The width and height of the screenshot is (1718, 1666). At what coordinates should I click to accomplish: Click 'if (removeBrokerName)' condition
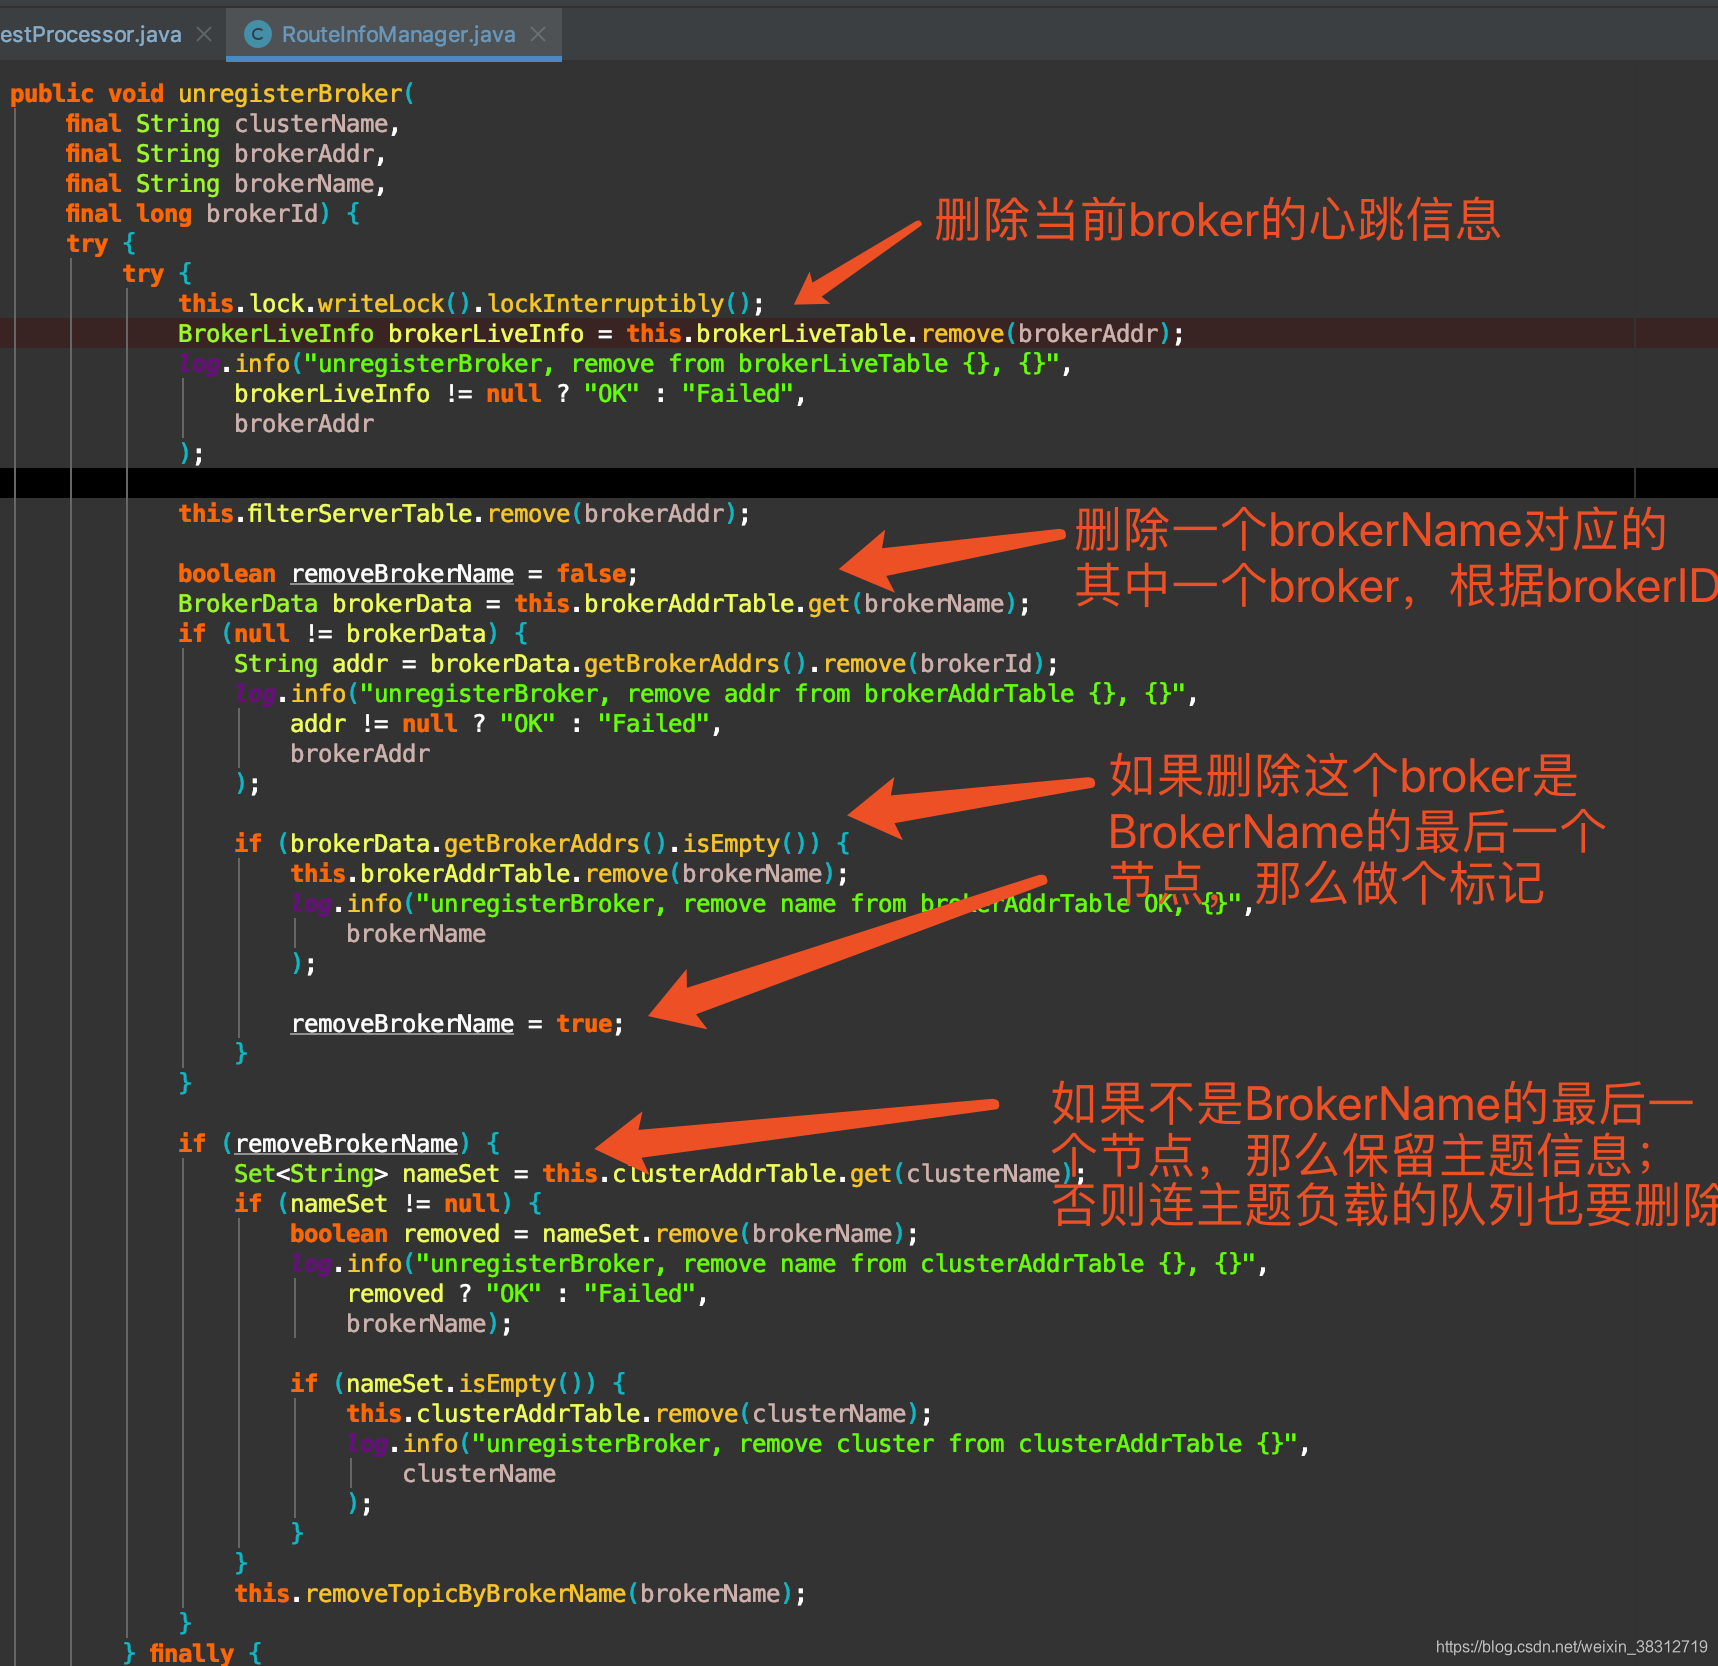(x=339, y=1143)
